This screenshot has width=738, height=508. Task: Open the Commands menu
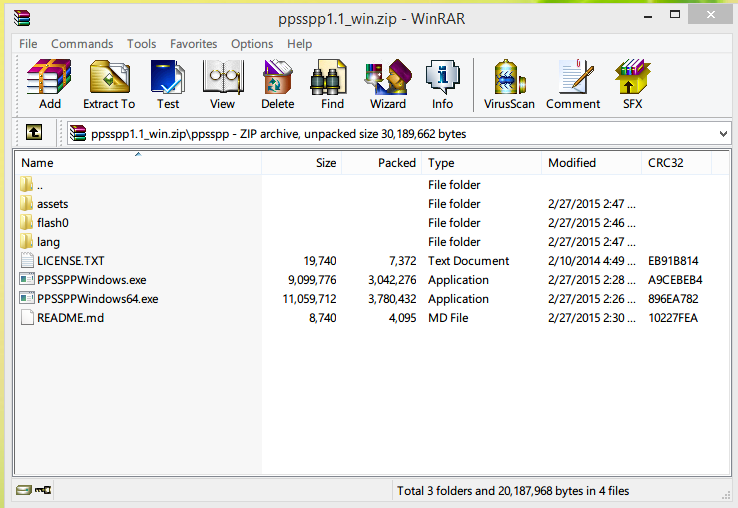(82, 44)
